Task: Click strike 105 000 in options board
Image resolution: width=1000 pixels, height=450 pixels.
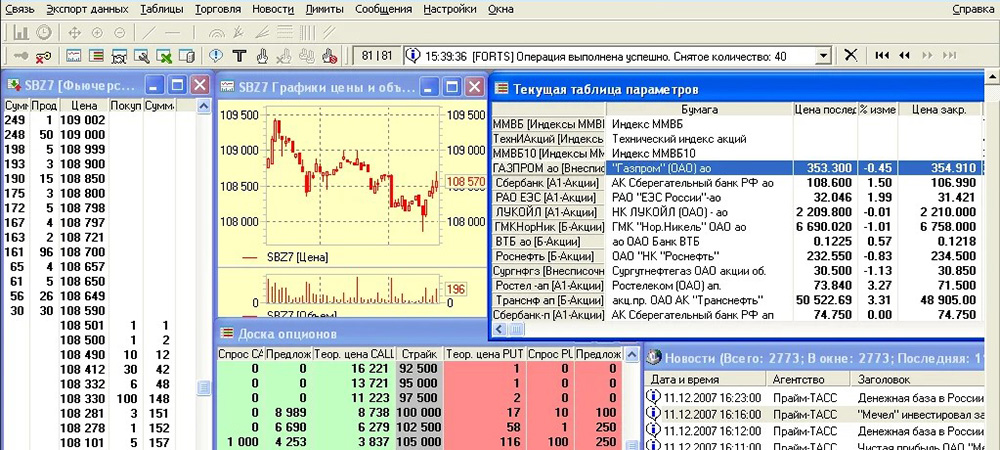Action: point(419,442)
